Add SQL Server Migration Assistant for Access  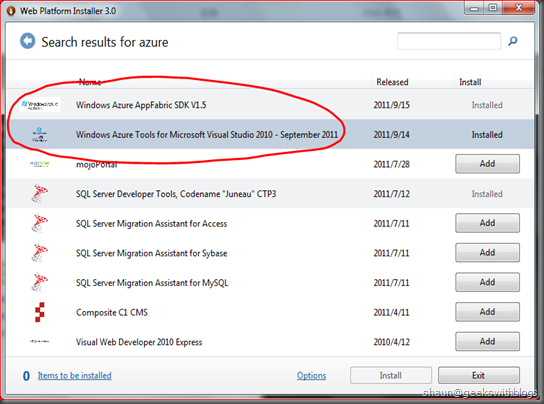click(487, 223)
